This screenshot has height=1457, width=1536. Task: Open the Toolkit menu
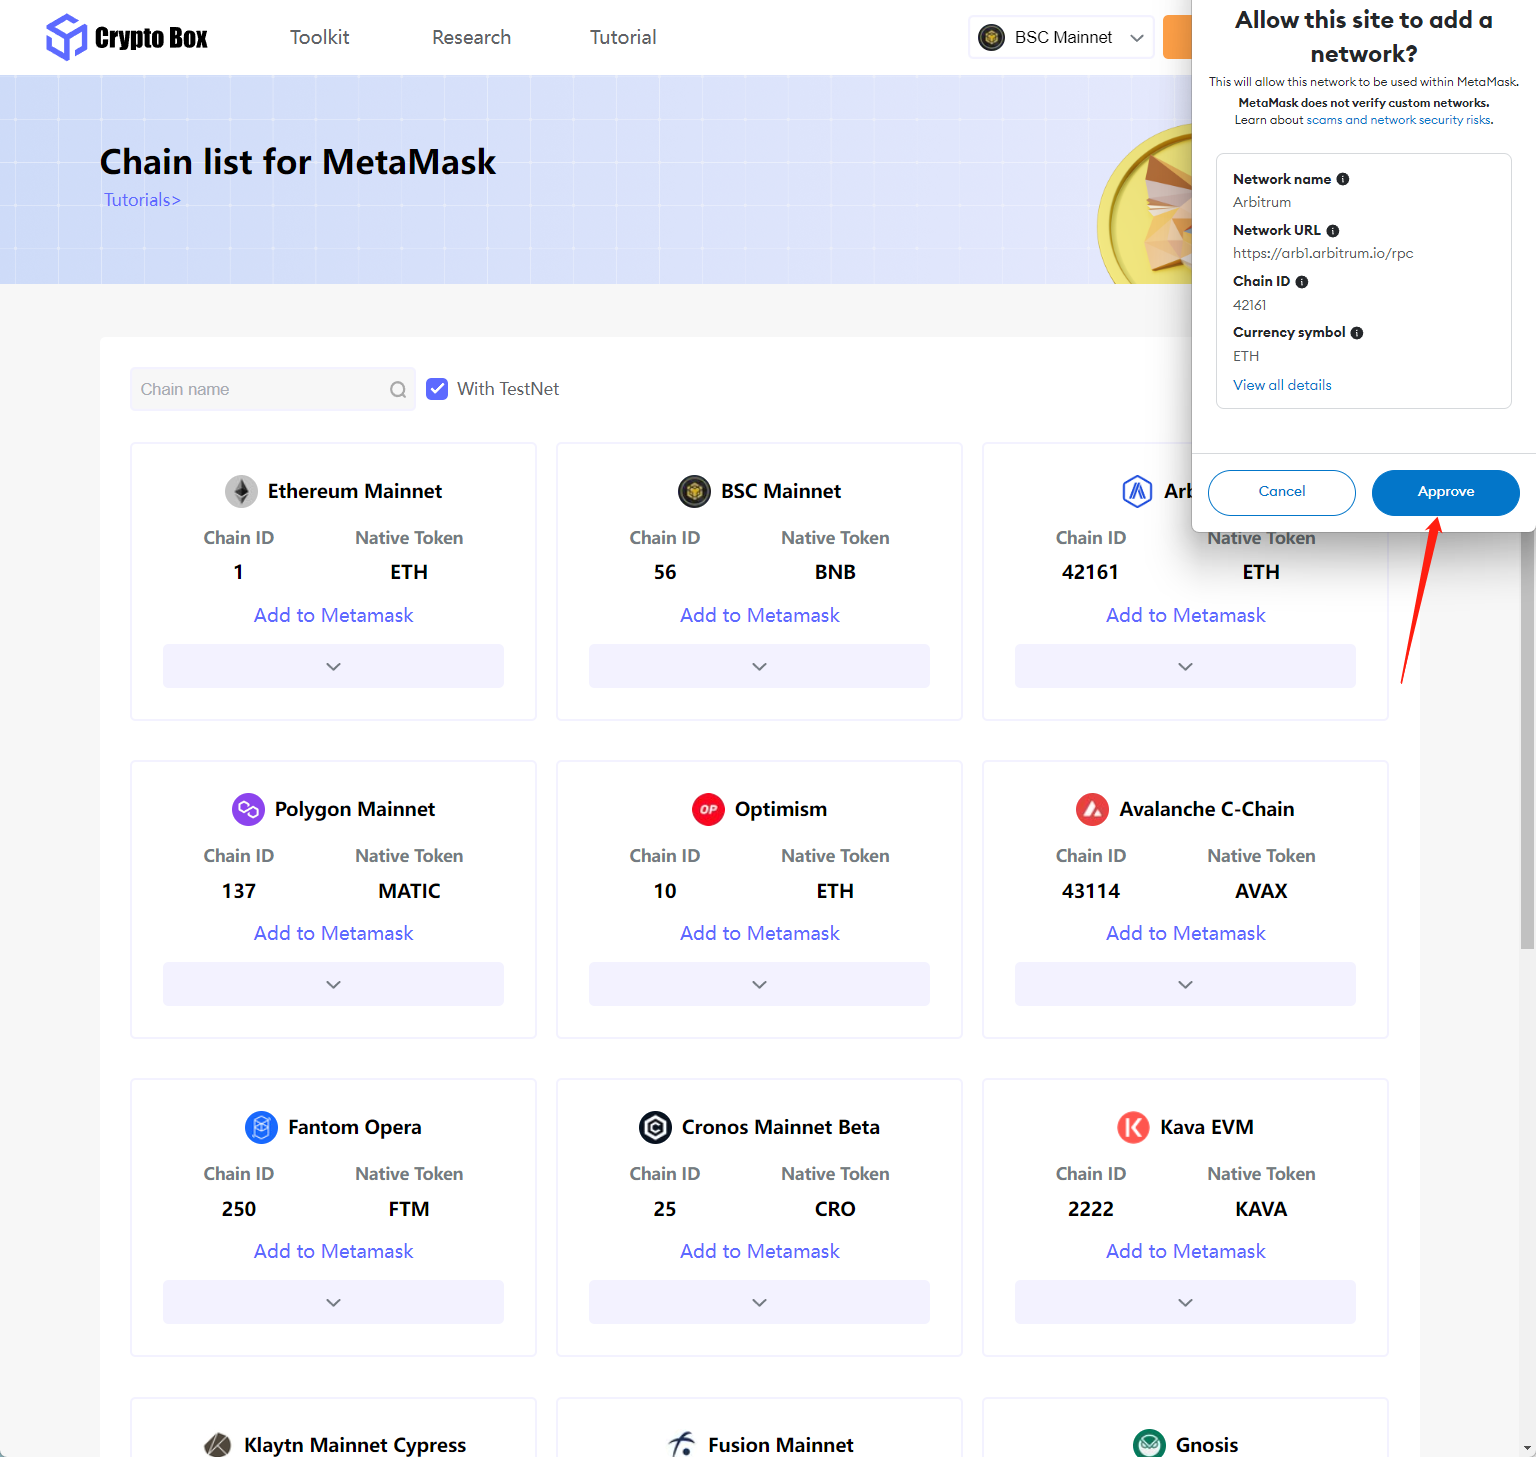(320, 37)
